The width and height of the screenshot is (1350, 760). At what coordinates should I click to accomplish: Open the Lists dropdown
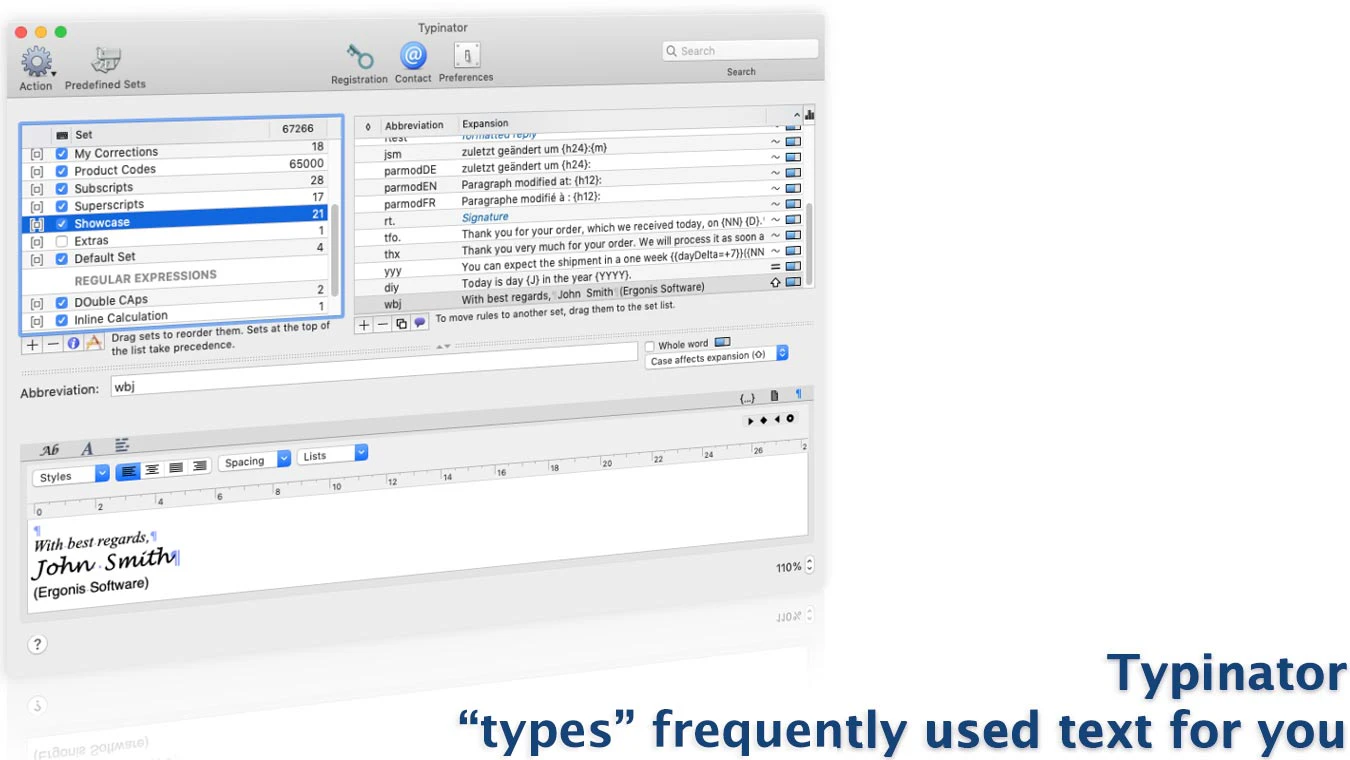click(333, 455)
